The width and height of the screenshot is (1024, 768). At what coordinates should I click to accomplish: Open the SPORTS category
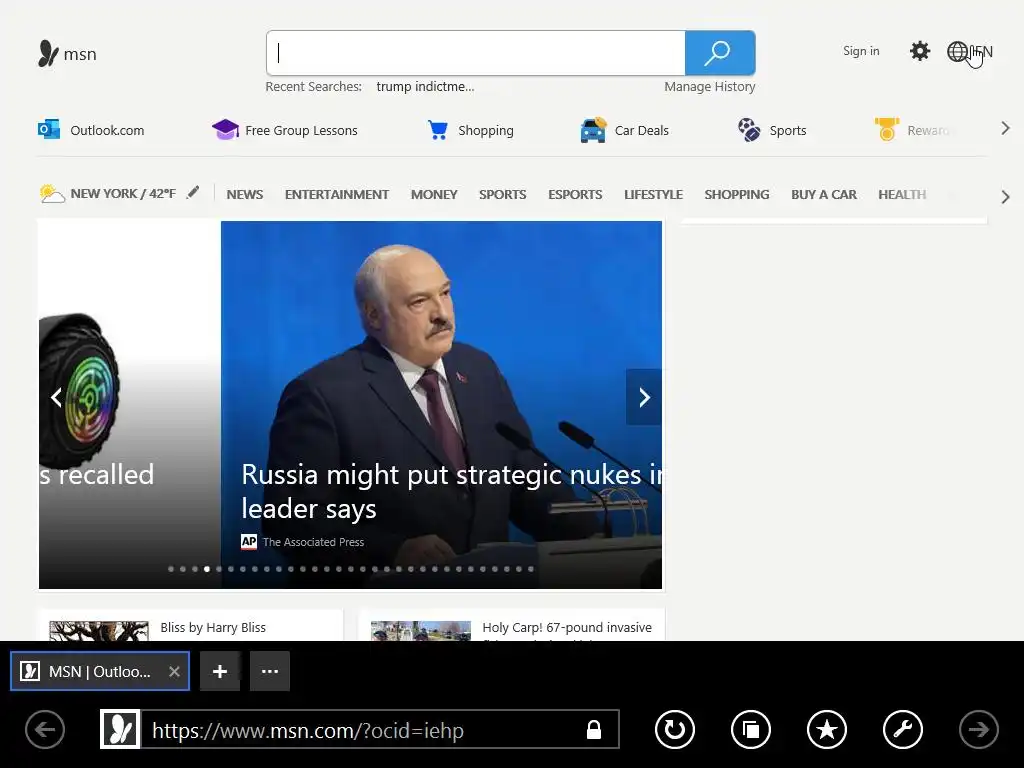[x=502, y=195]
